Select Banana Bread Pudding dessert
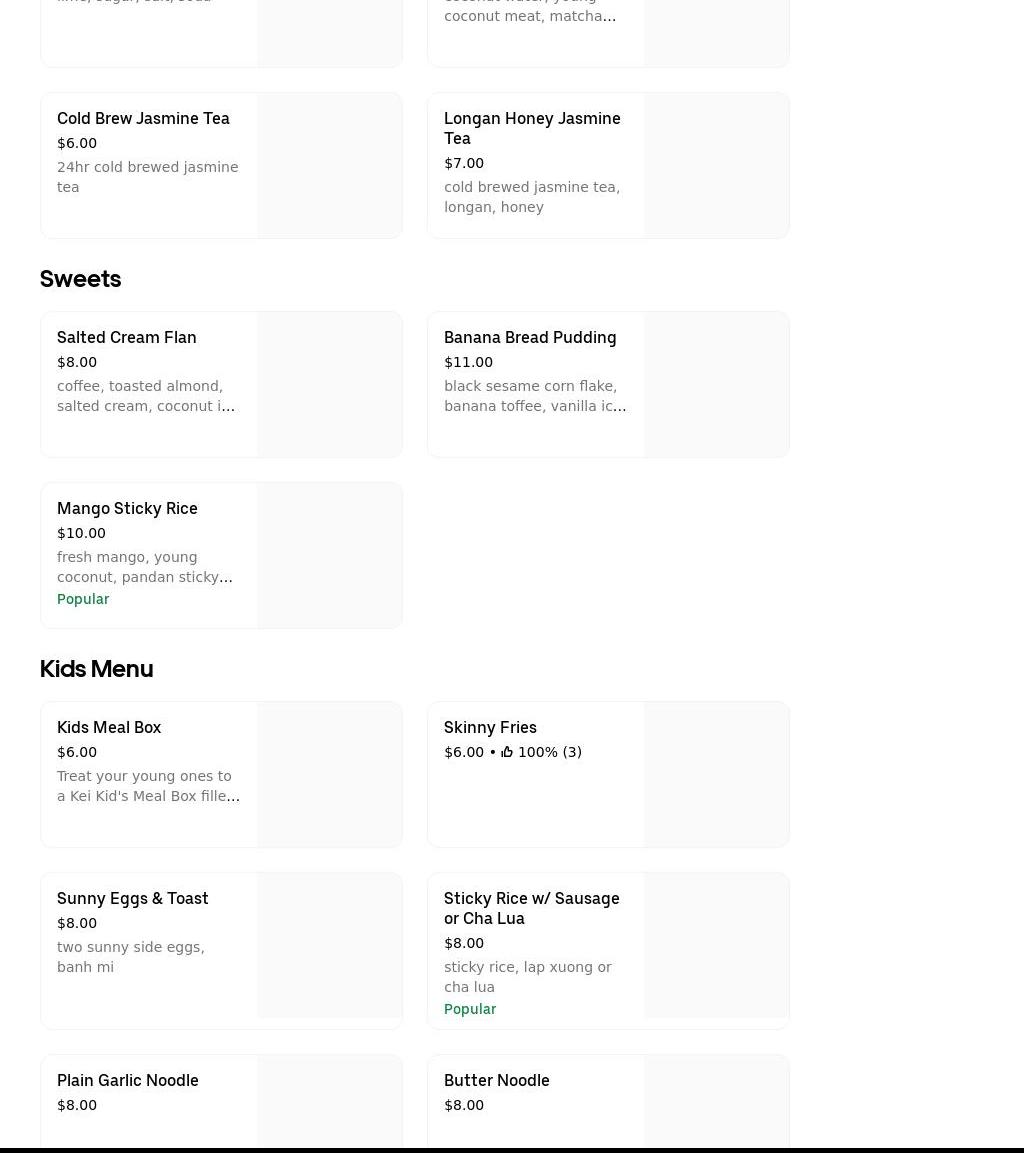Screen dimensions: 1024x1153 tap(530, 337)
